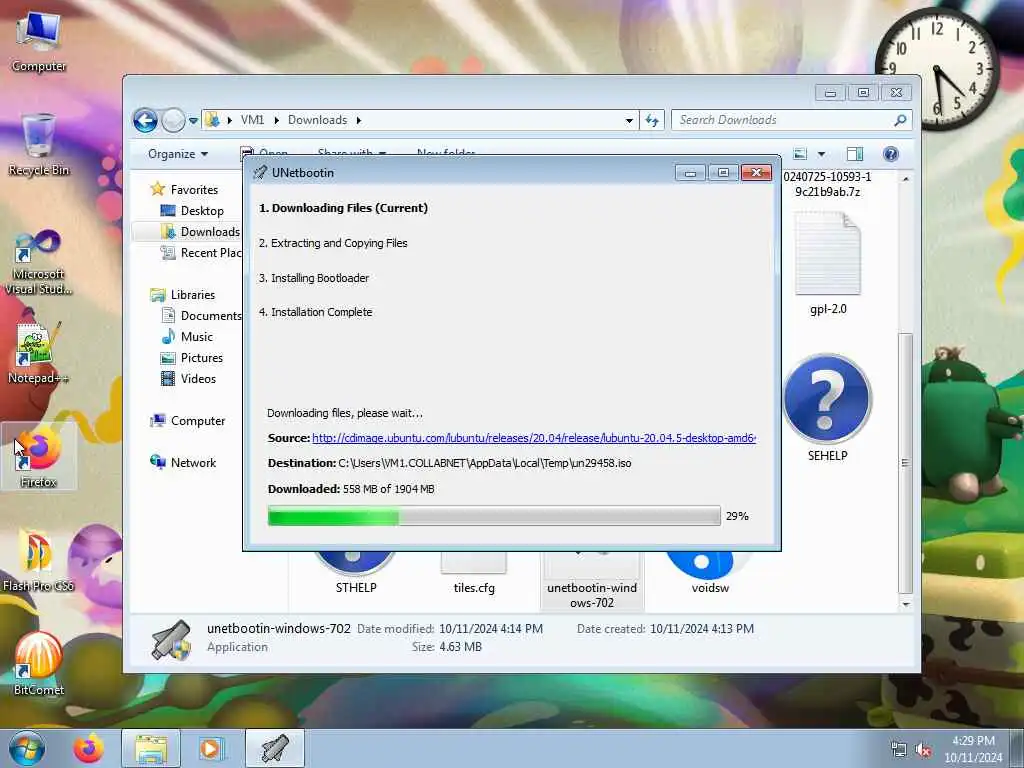This screenshot has height=768, width=1024.
Task: Open the address bar root location arrow
Action: point(230,120)
